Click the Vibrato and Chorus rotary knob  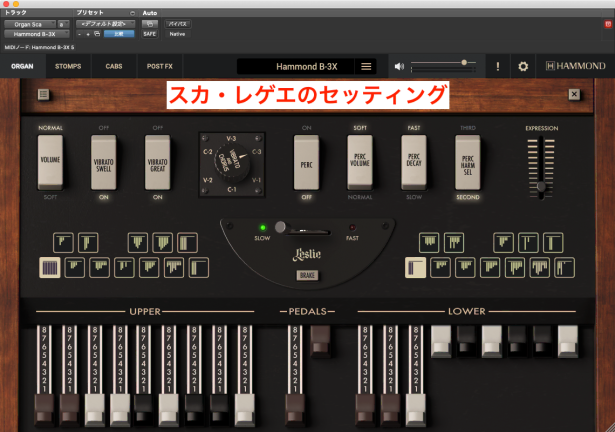click(232, 163)
